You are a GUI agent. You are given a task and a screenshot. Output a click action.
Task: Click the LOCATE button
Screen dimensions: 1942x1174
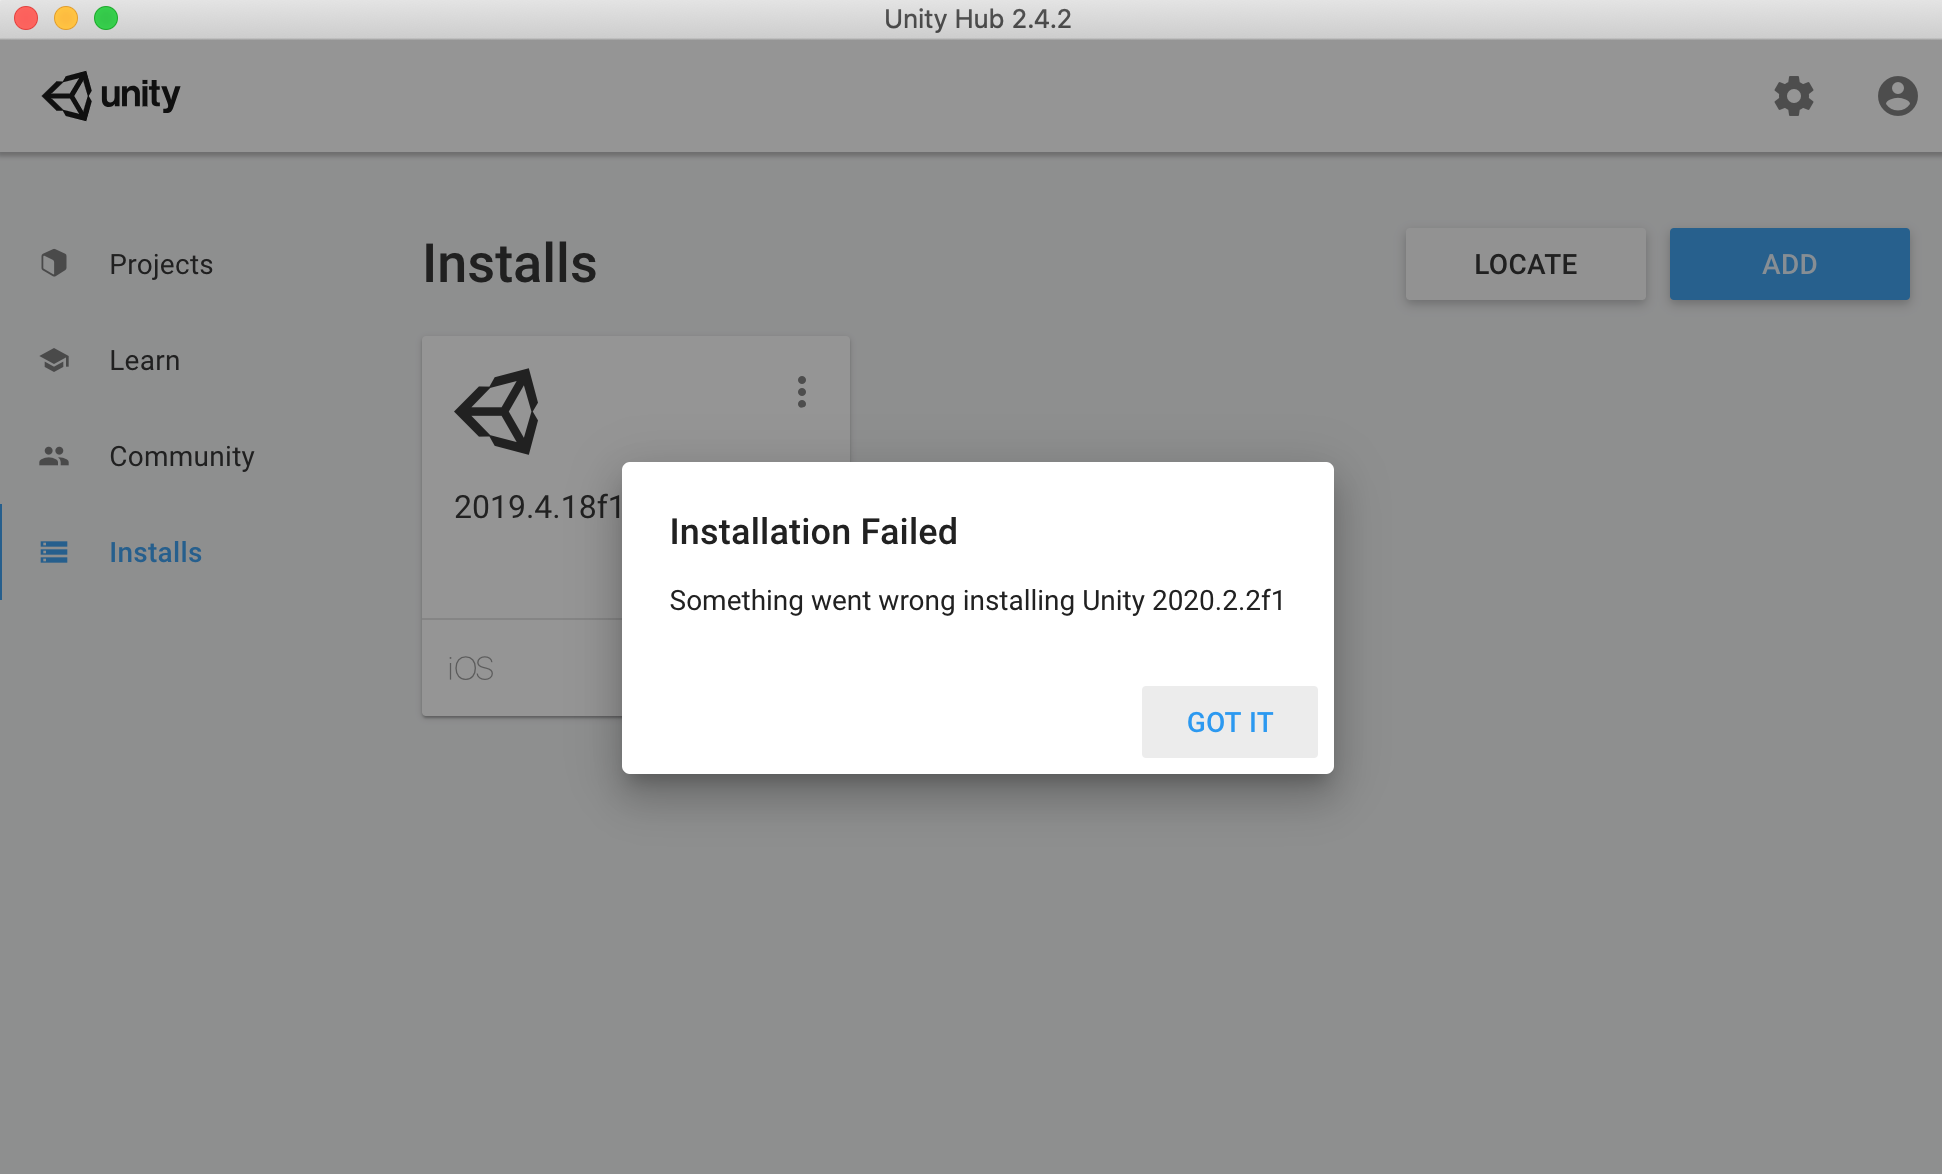(x=1524, y=263)
